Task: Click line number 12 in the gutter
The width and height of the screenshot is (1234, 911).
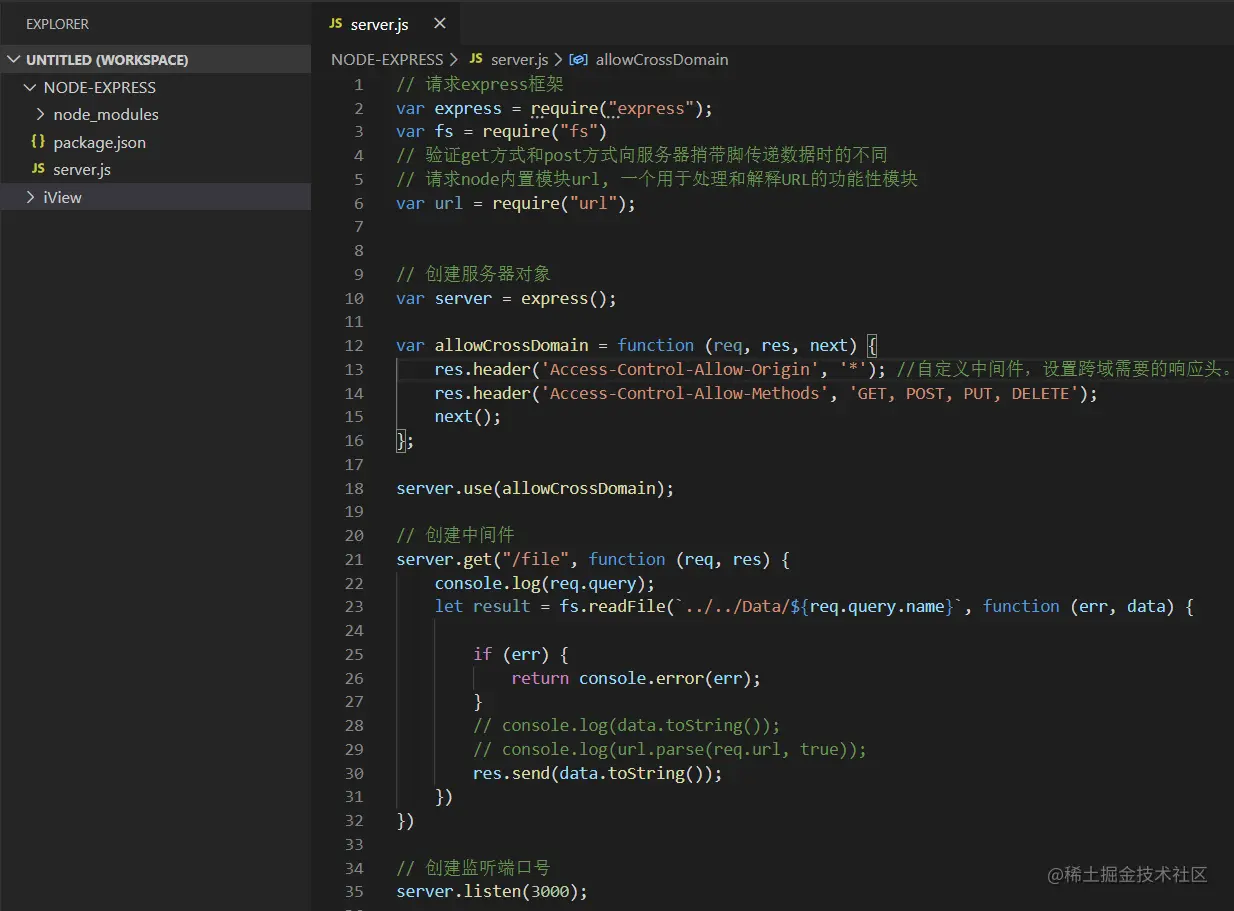Action: tap(354, 345)
